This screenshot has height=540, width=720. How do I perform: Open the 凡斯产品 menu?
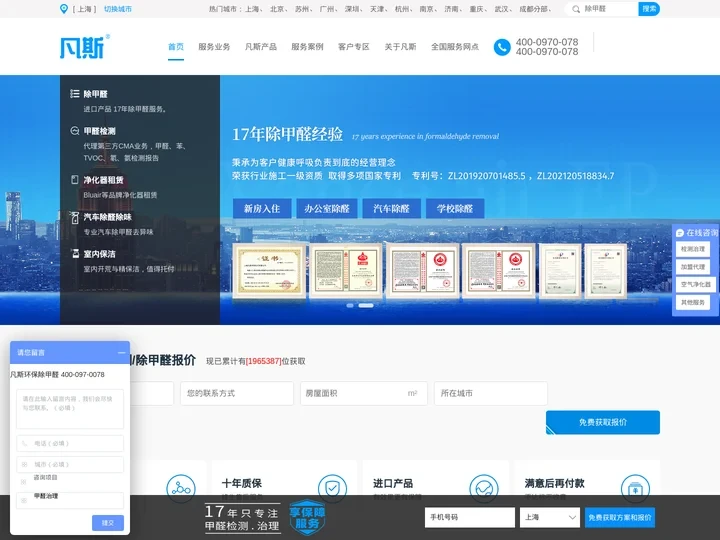point(261,47)
